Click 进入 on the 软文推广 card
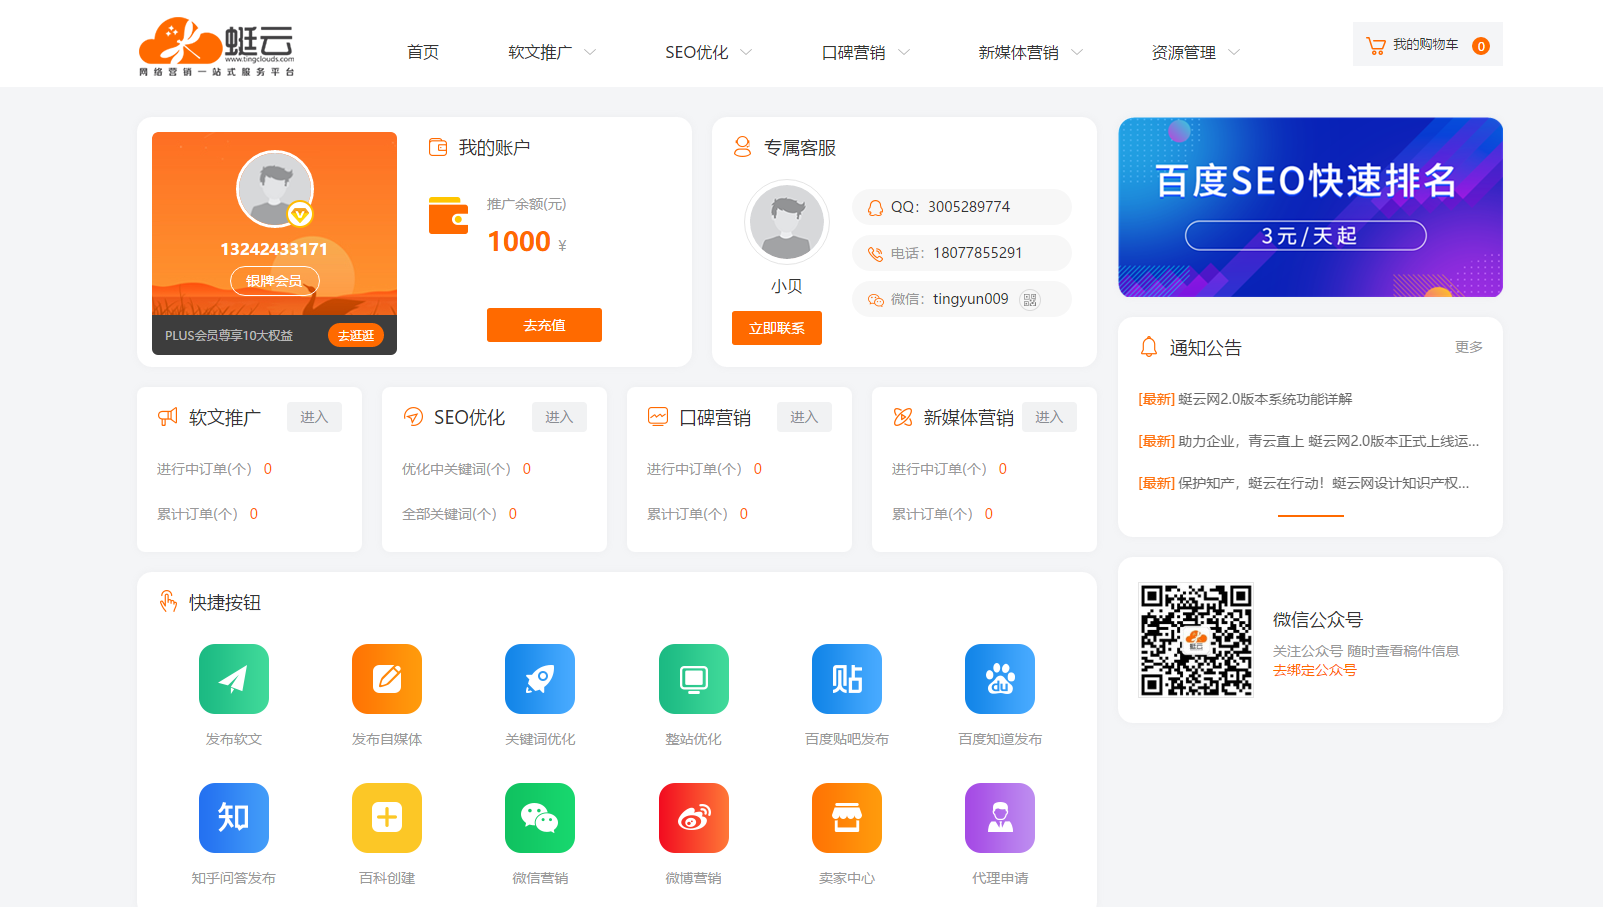1603x907 pixels. (x=314, y=417)
